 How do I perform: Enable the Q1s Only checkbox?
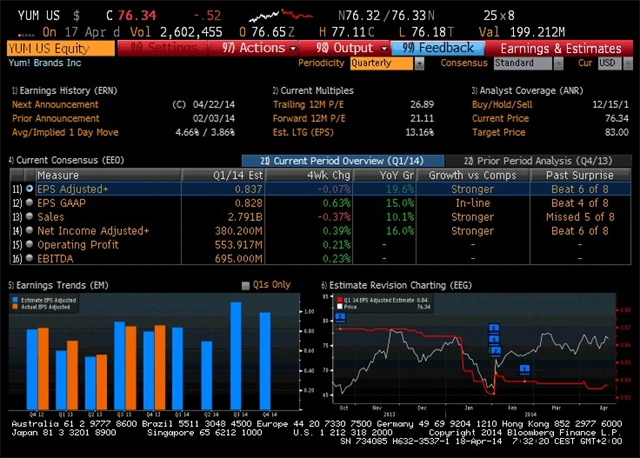pyautogui.click(x=246, y=285)
